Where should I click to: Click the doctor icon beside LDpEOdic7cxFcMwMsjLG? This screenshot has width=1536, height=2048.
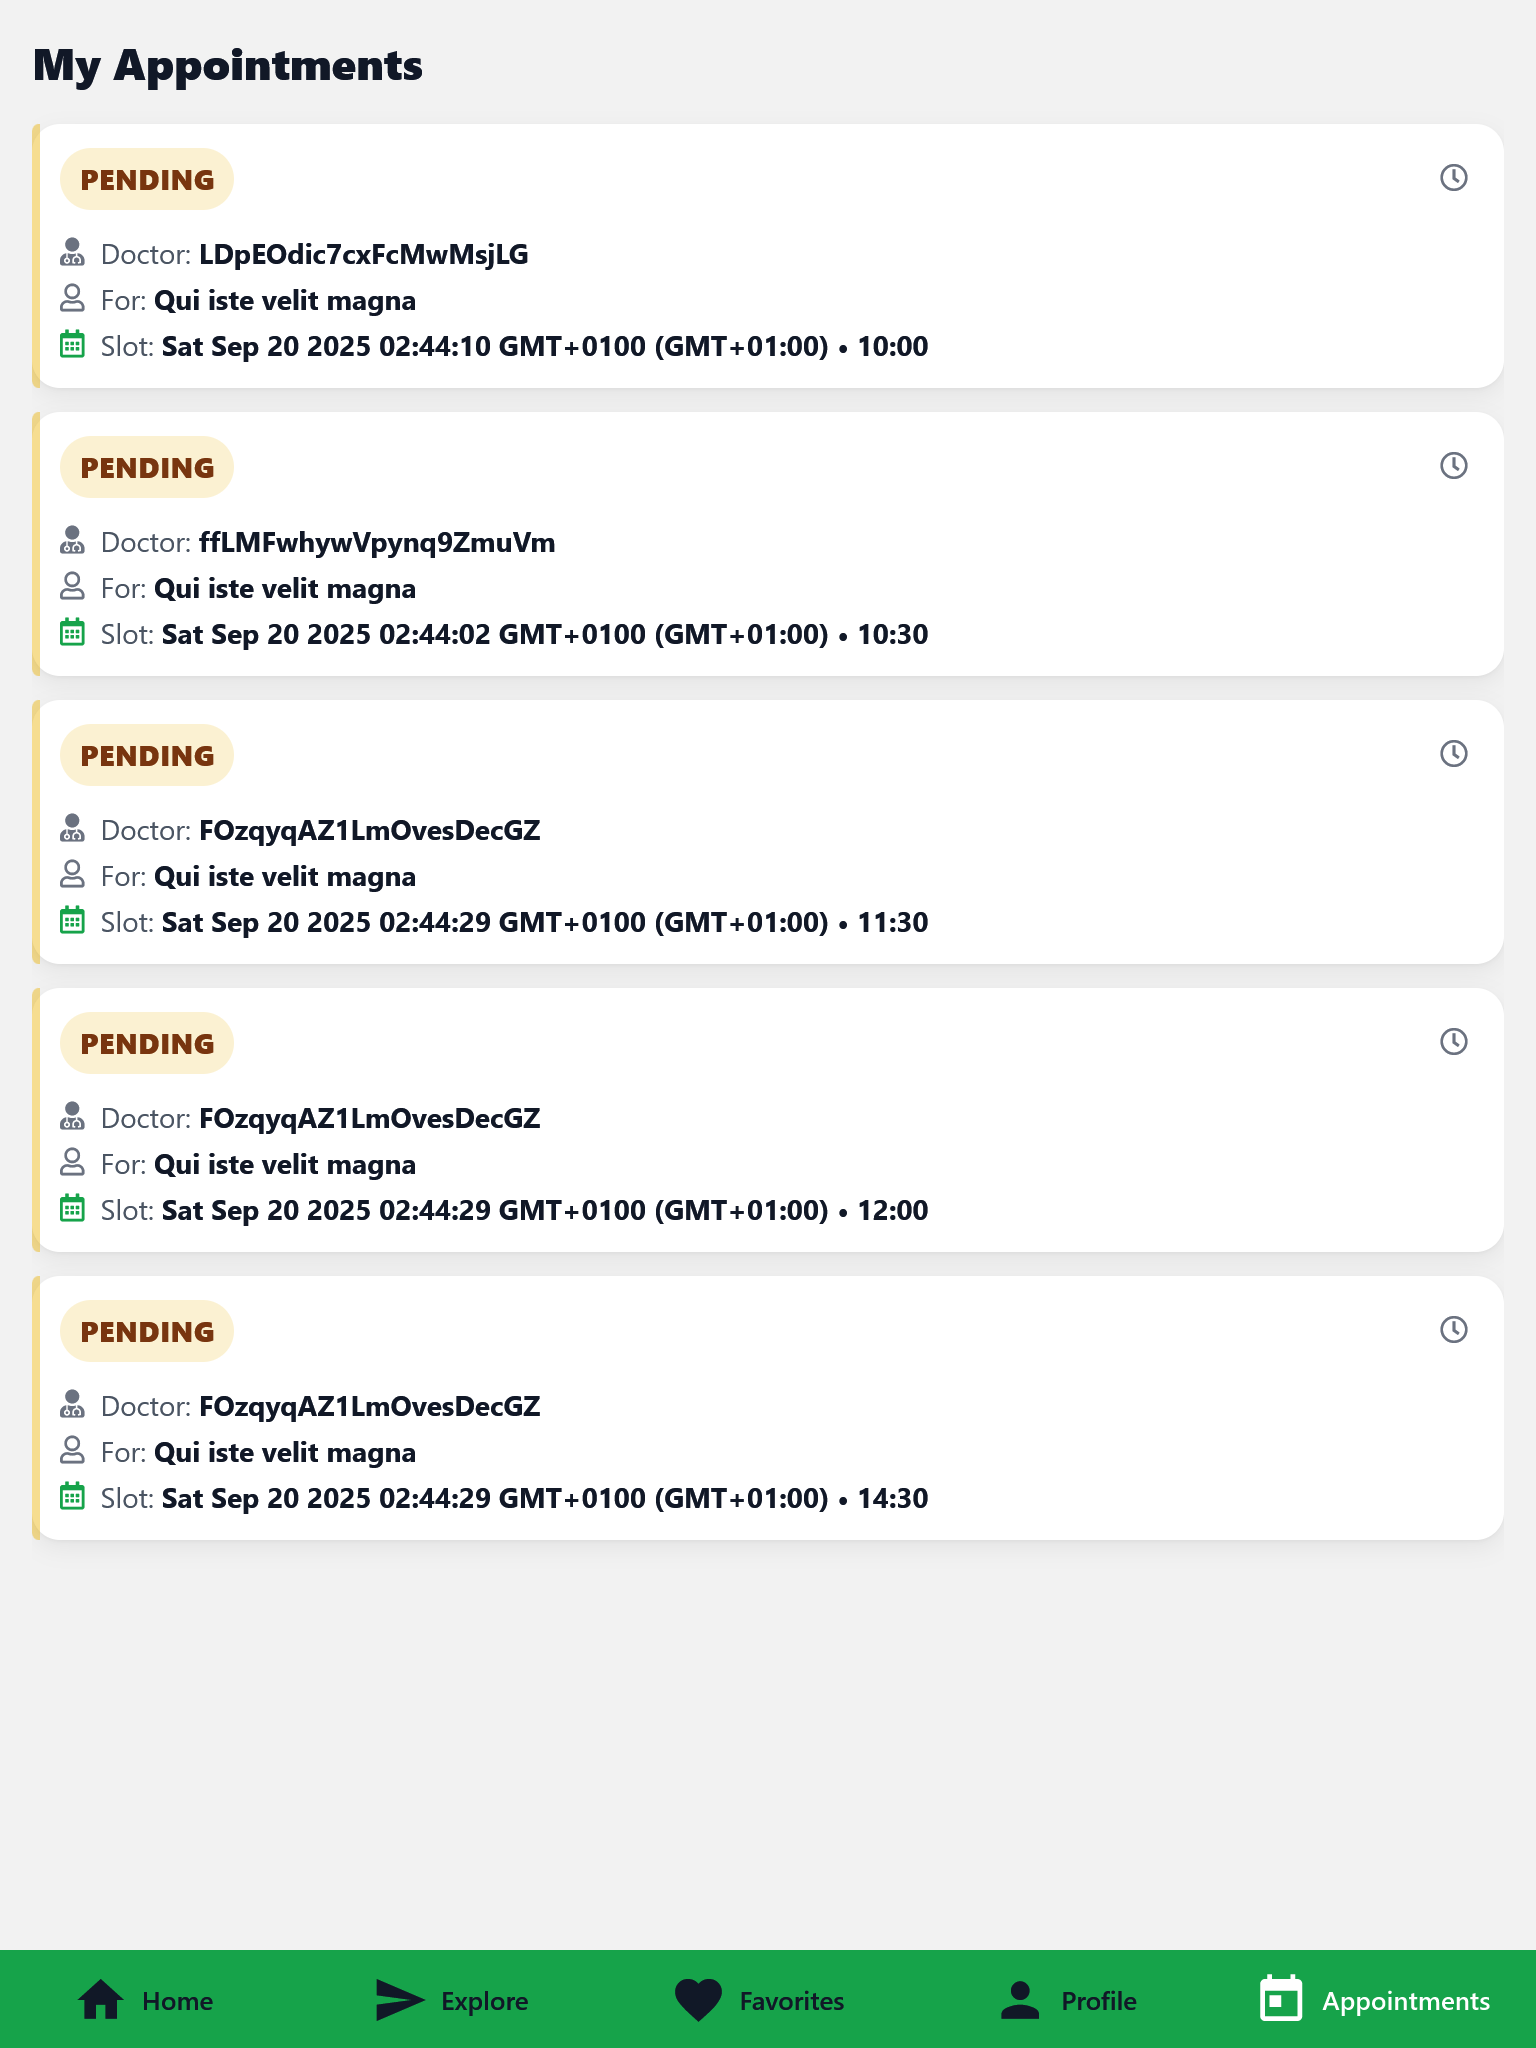coord(72,253)
